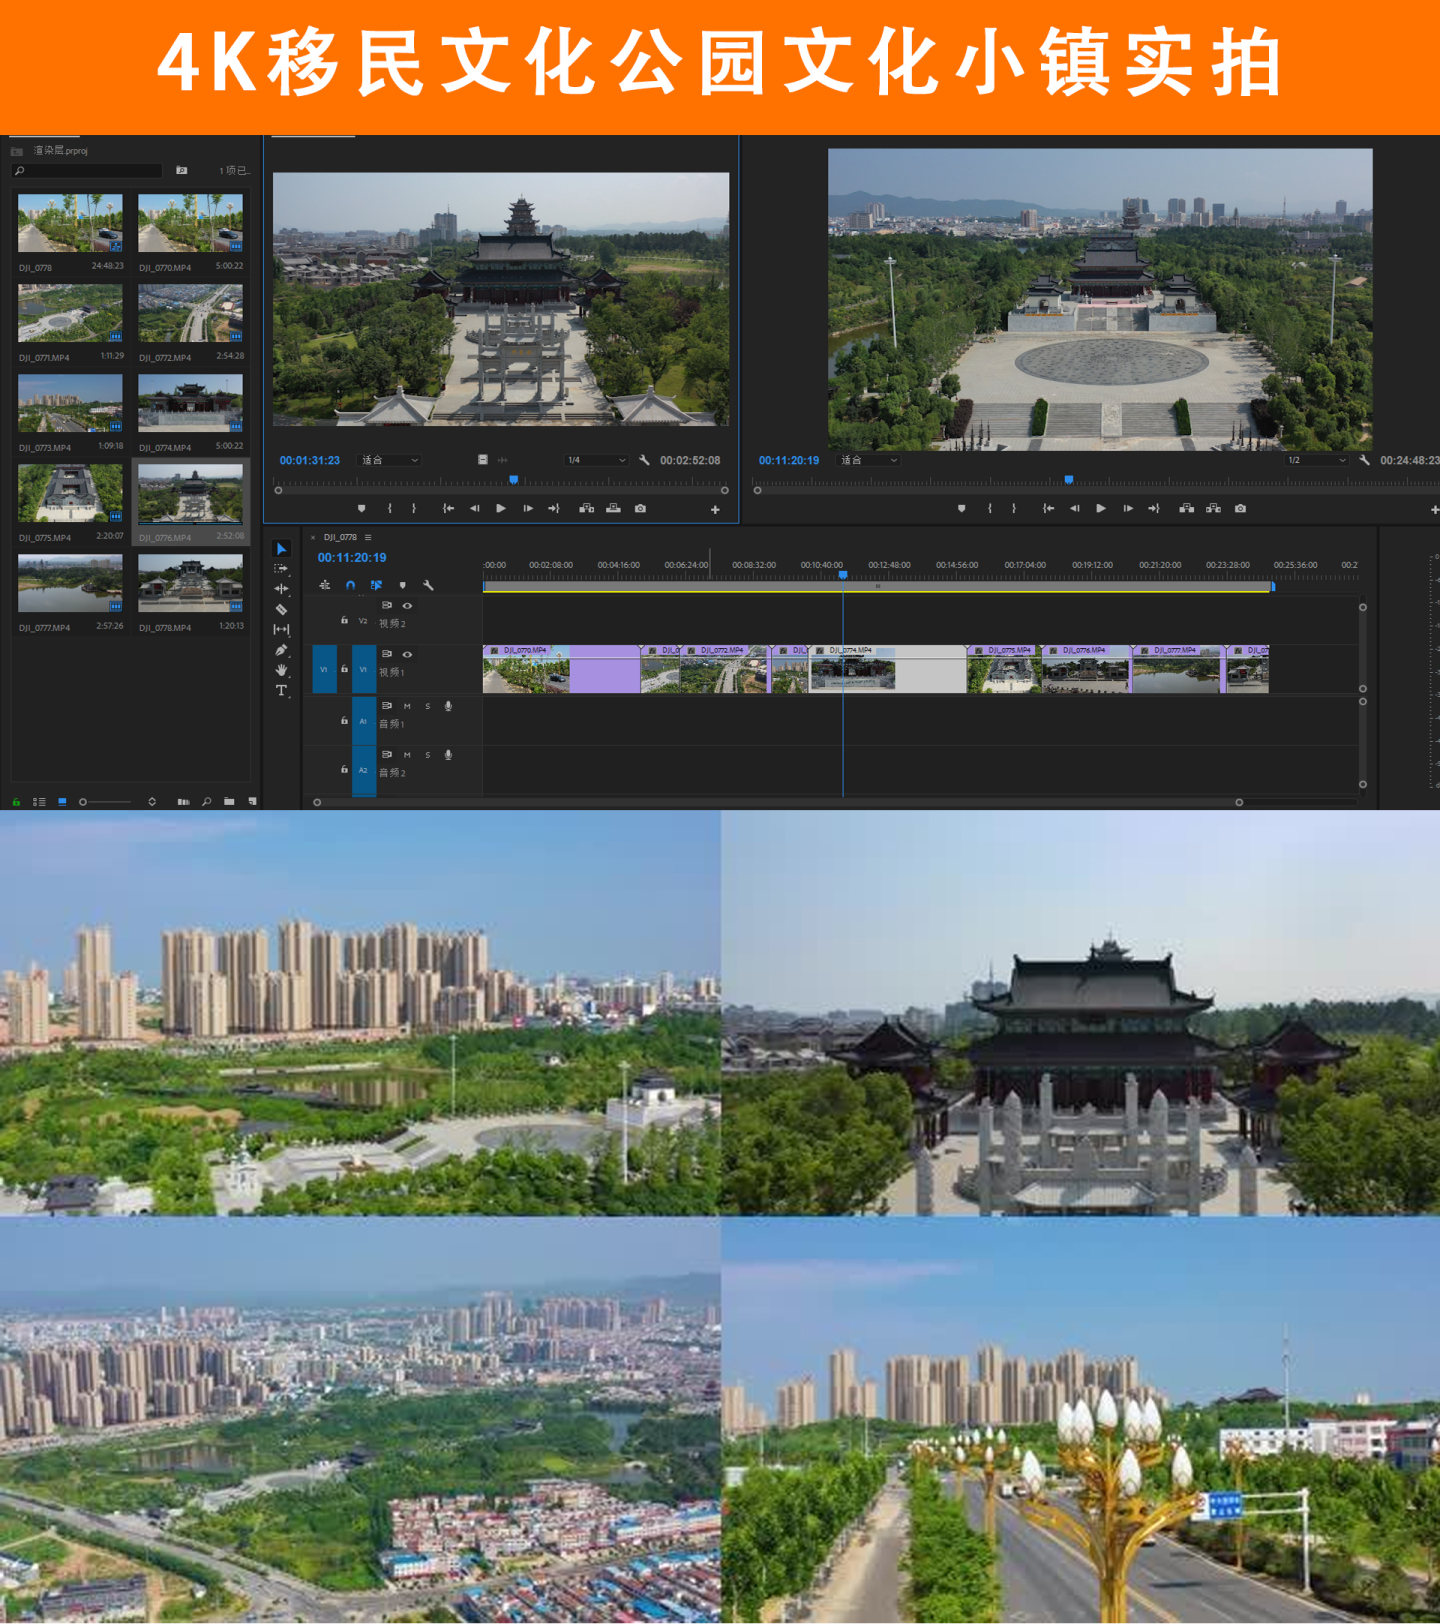Open timeline display settings wrench
Image resolution: width=1440 pixels, height=1624 pixels.
click(x=428, y=586)
